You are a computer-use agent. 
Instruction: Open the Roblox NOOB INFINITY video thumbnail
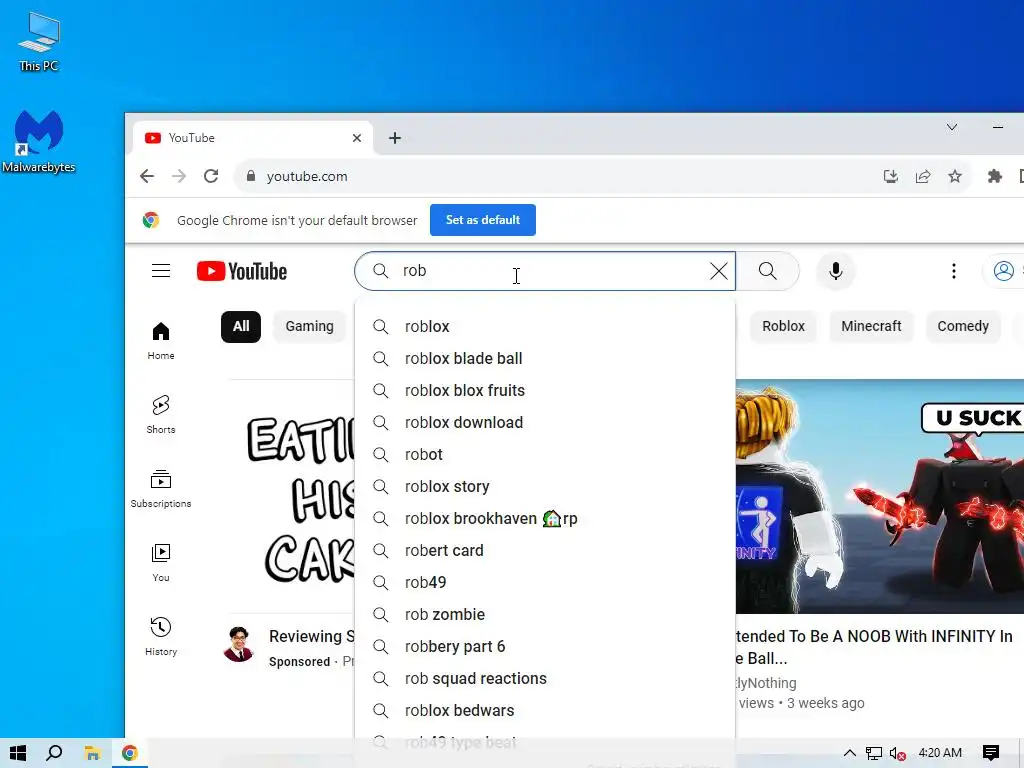pyautogui.click(x=880, y=496)
